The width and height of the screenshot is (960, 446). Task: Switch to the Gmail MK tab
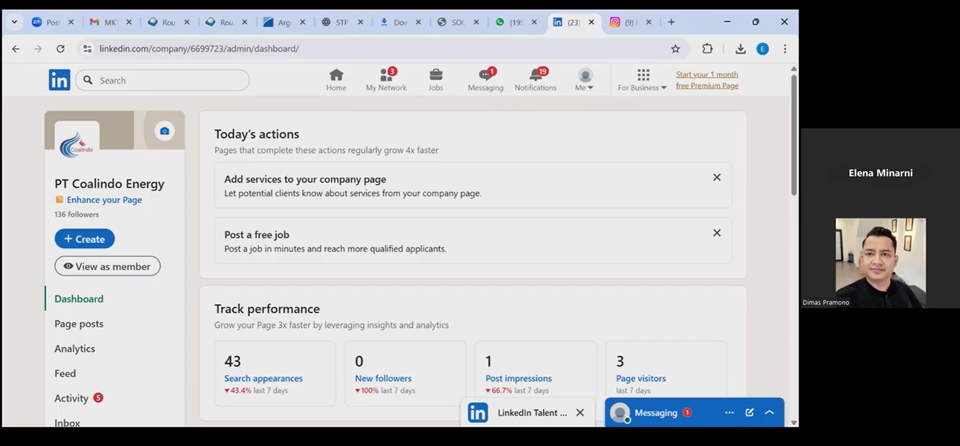pyautogui.click(x=111, y=22)
